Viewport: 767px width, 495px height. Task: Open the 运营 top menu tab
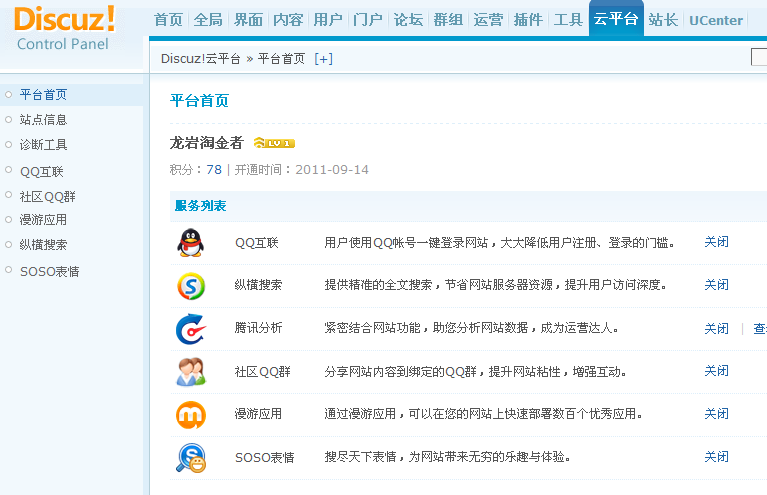point(488,20)
